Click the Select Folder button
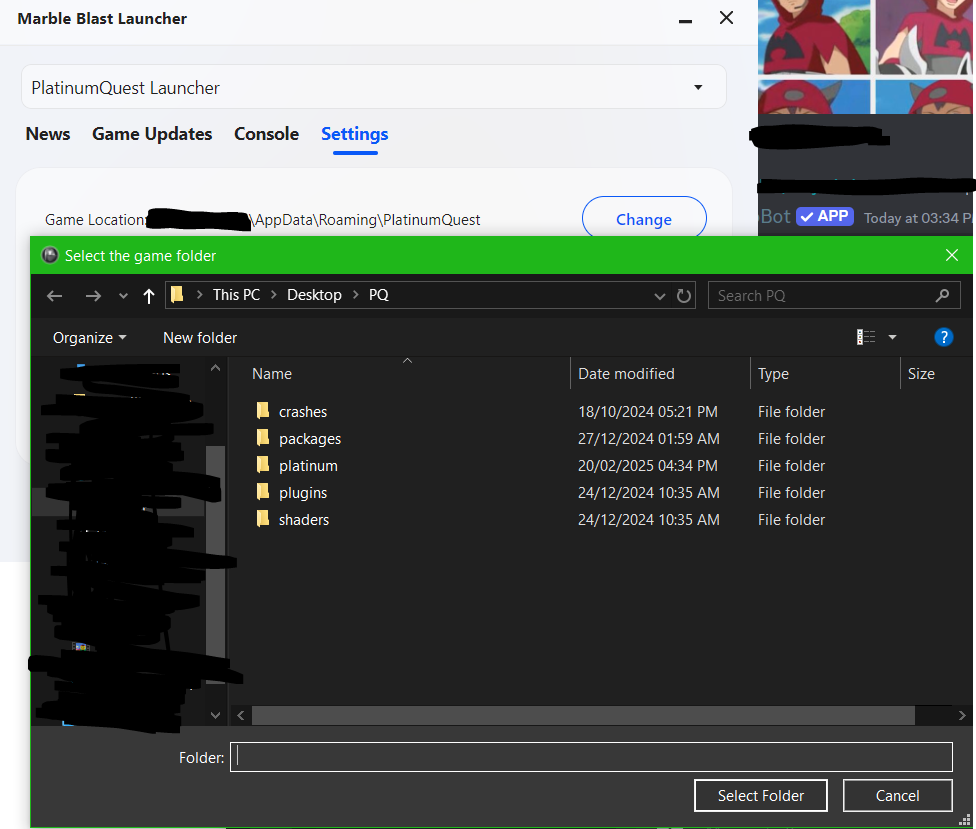Screen dimensions: 976x829 (760, 796)
